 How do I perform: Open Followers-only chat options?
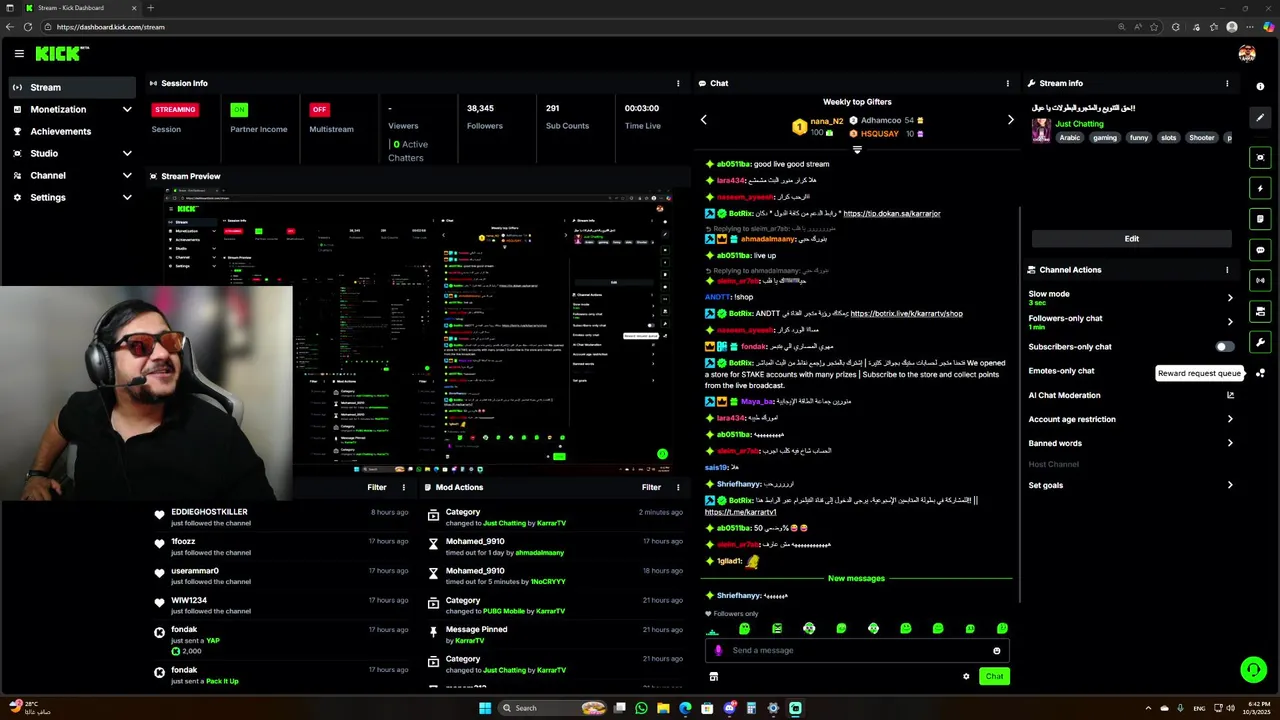click(1131, 322)
